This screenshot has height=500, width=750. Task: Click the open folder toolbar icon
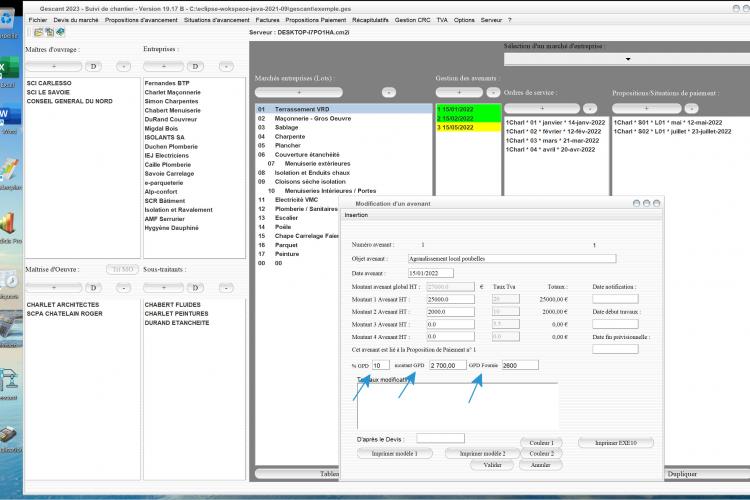(x=38, y=32)
